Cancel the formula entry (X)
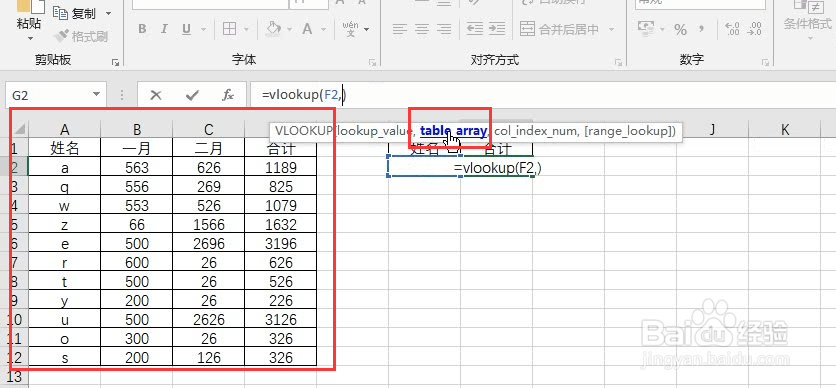This screenshot has height=388, width=836. 156,95
